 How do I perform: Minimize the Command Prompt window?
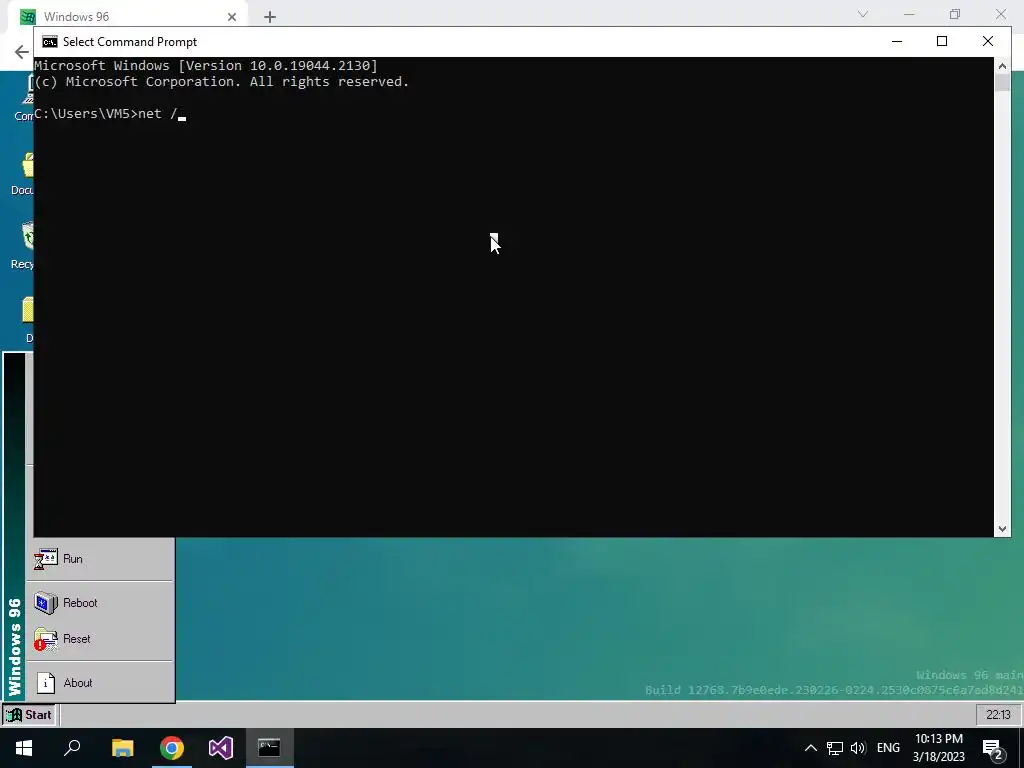(x=897, y=42)
